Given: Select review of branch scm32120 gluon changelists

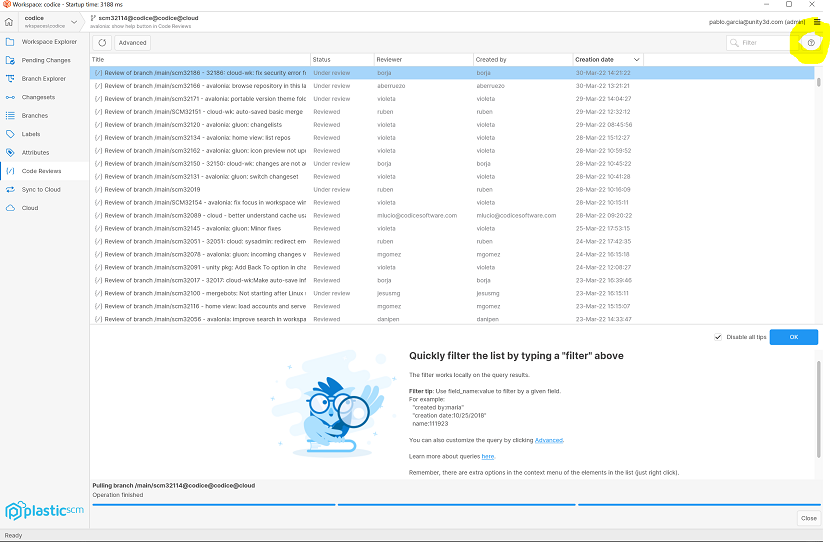Looking at the screenshot, I should click(452, 124).
